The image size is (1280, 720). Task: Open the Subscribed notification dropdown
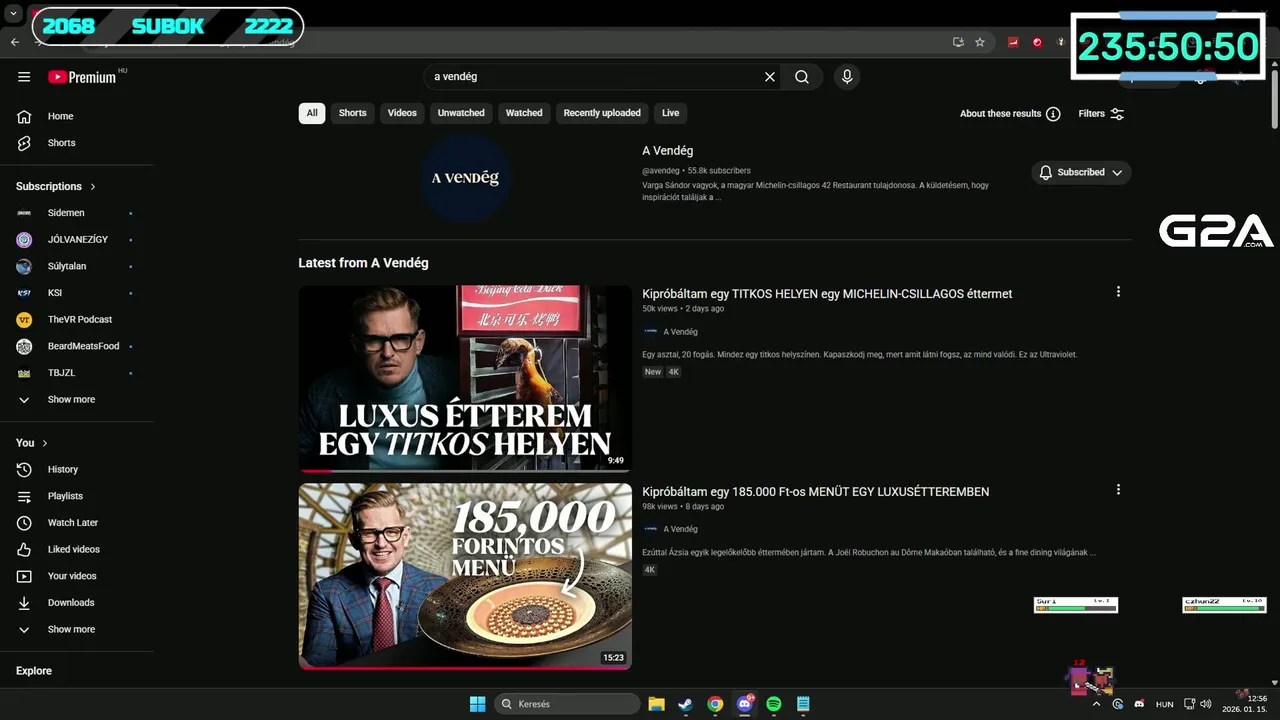pos(1081,172)
